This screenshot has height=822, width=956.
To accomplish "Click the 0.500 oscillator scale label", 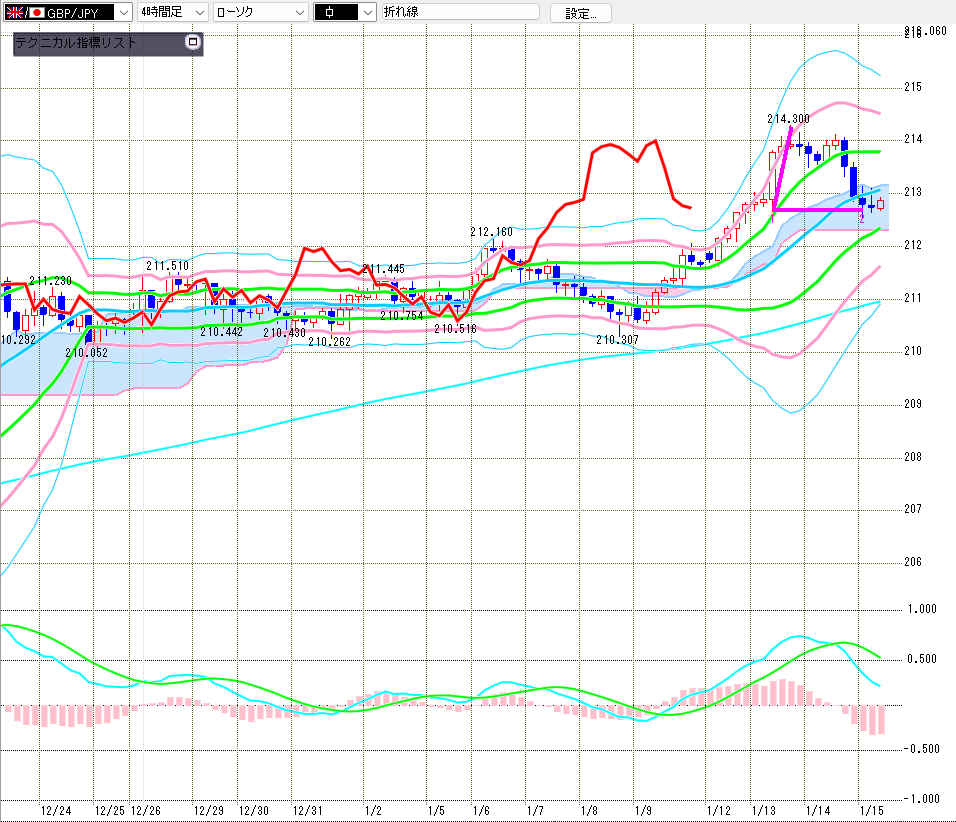I will point(919,659).
